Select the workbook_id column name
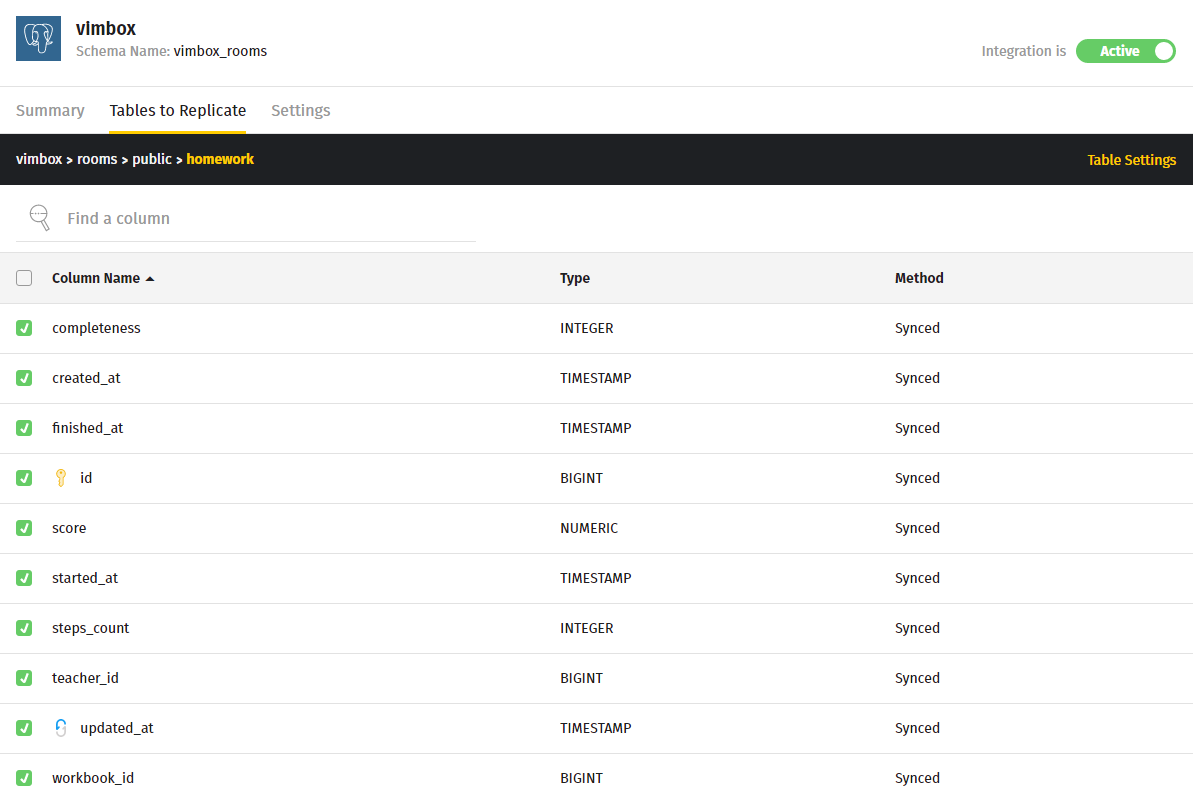1193x803 pixels. click(93, 778)
